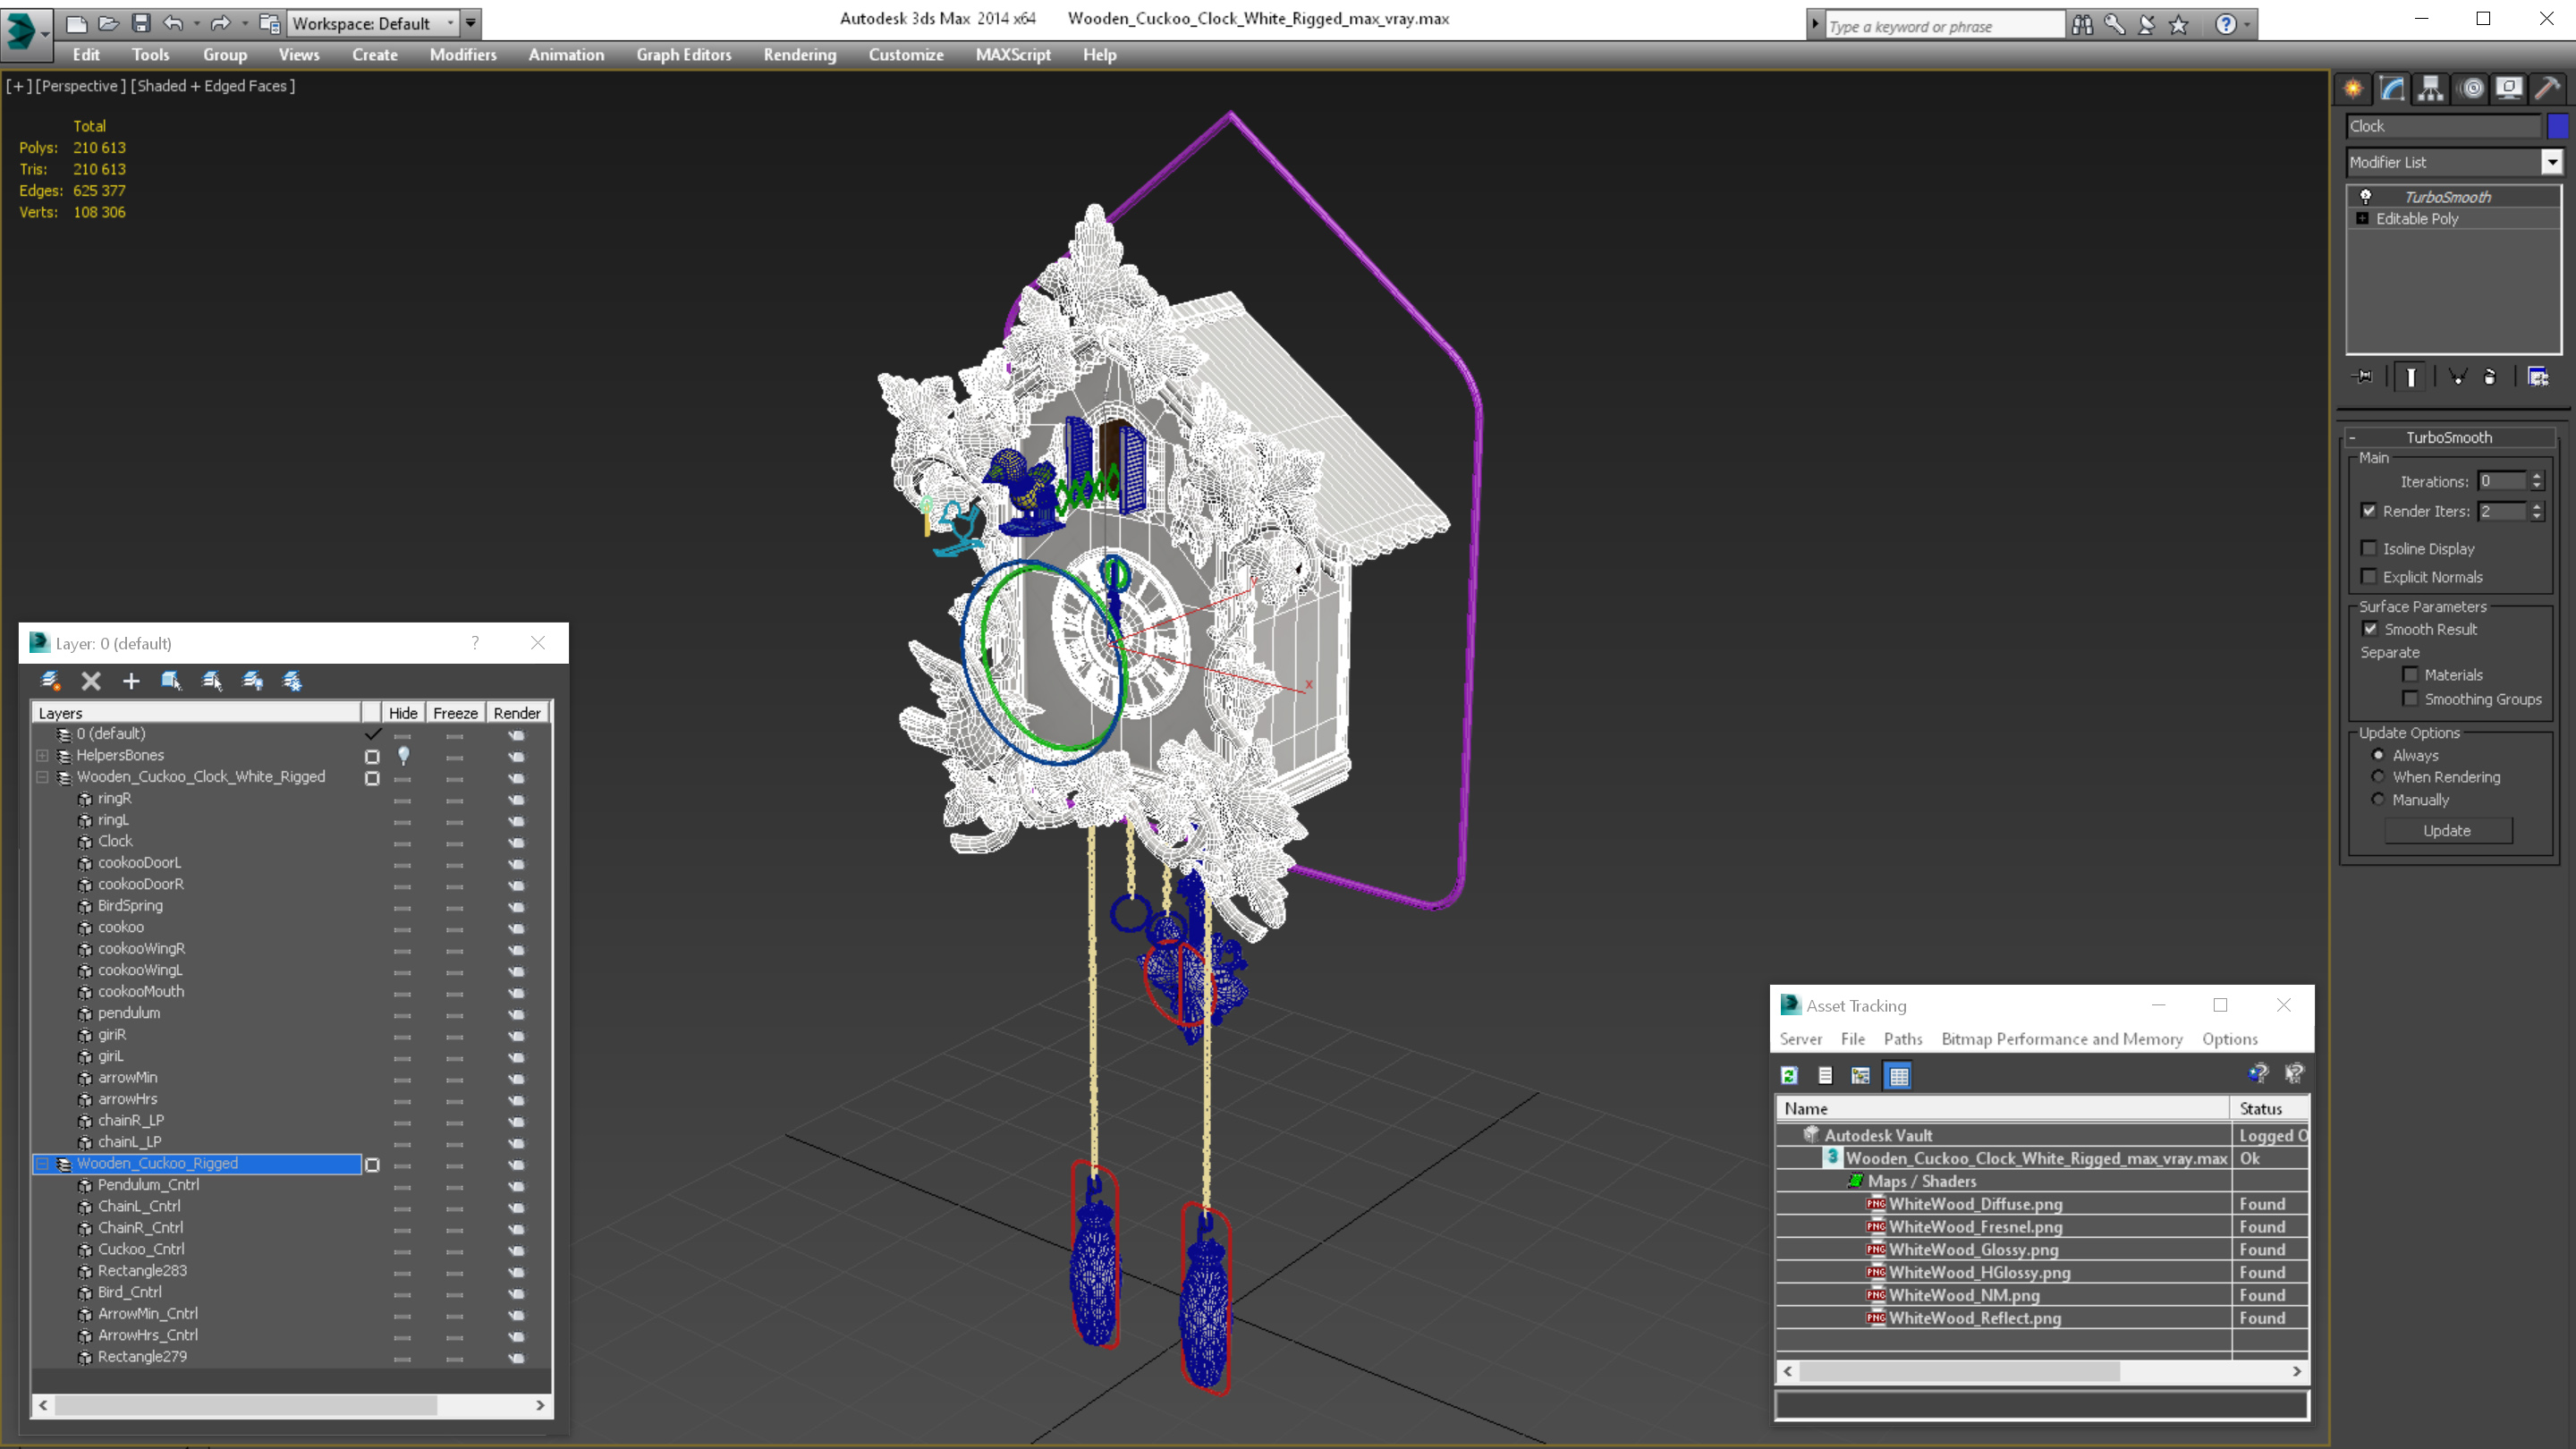Open the Rendering menu
2576x1449 pixels.
coord(799,55)
